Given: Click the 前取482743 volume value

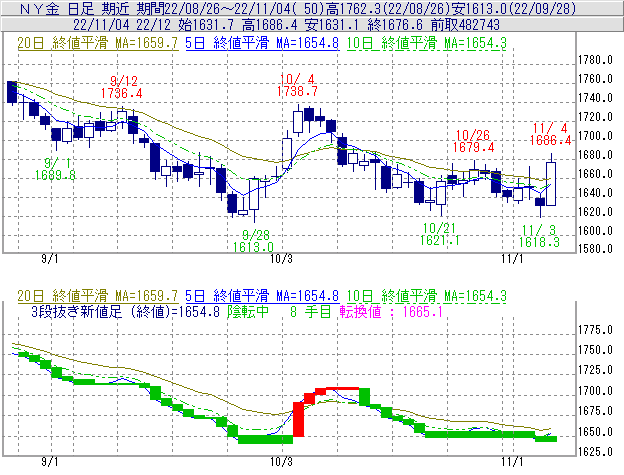Looking at the screenshot, I should pyautogui.click(x=465, y=25).
